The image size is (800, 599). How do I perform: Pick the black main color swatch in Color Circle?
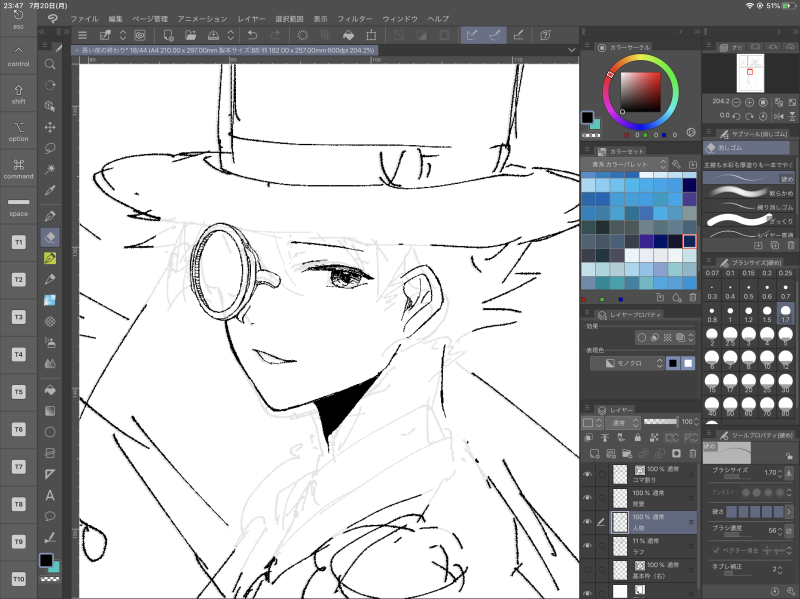coord(587,117)
